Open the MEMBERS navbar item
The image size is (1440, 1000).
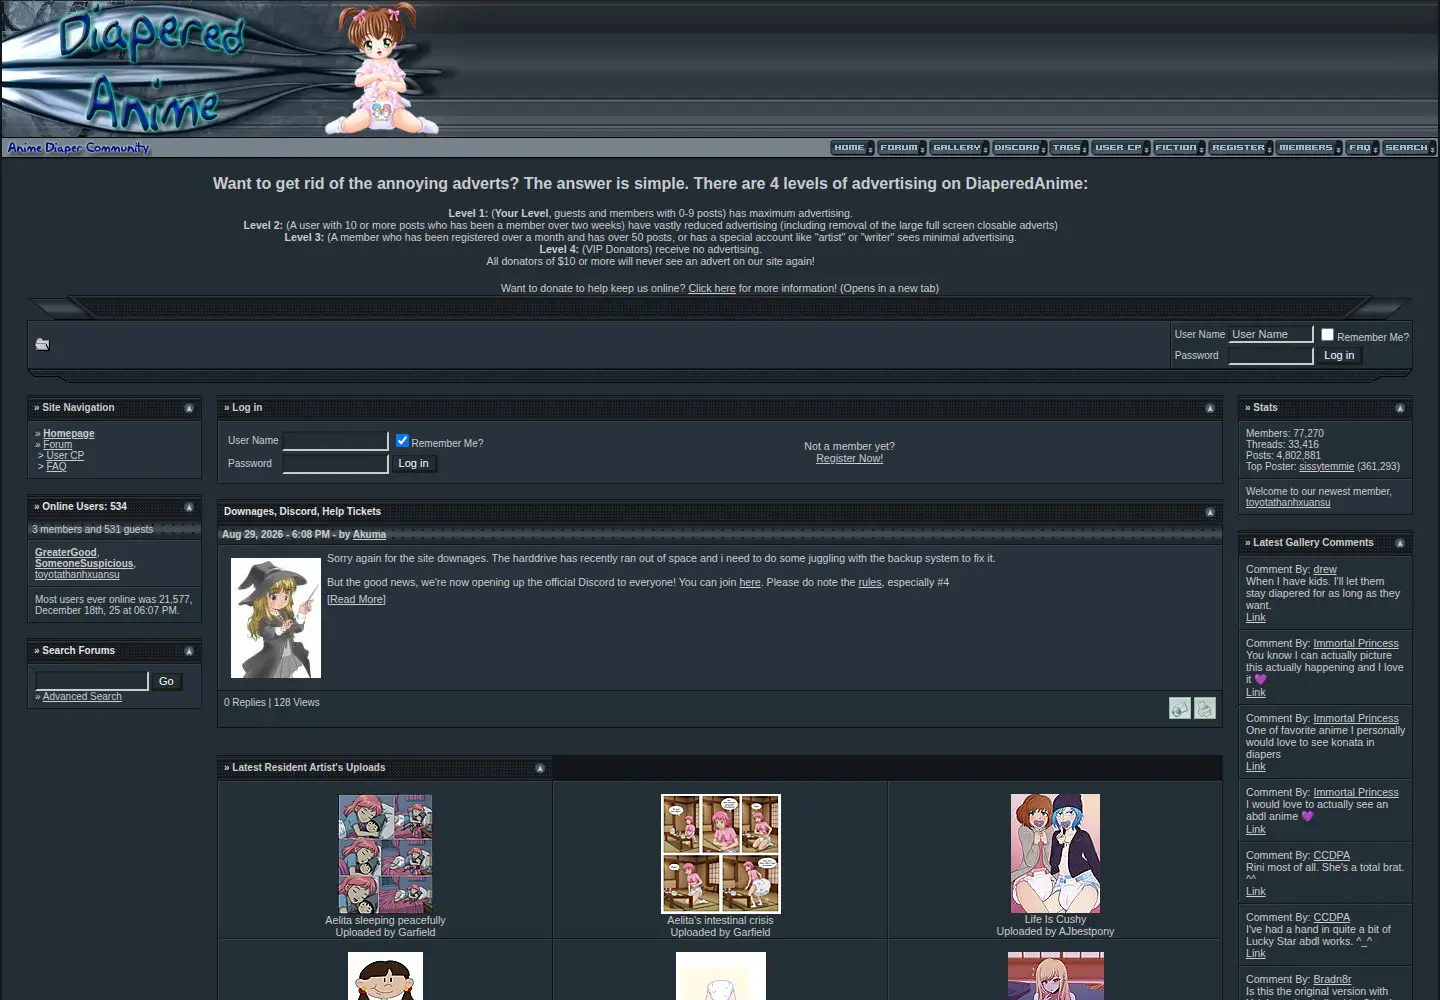1309,148
